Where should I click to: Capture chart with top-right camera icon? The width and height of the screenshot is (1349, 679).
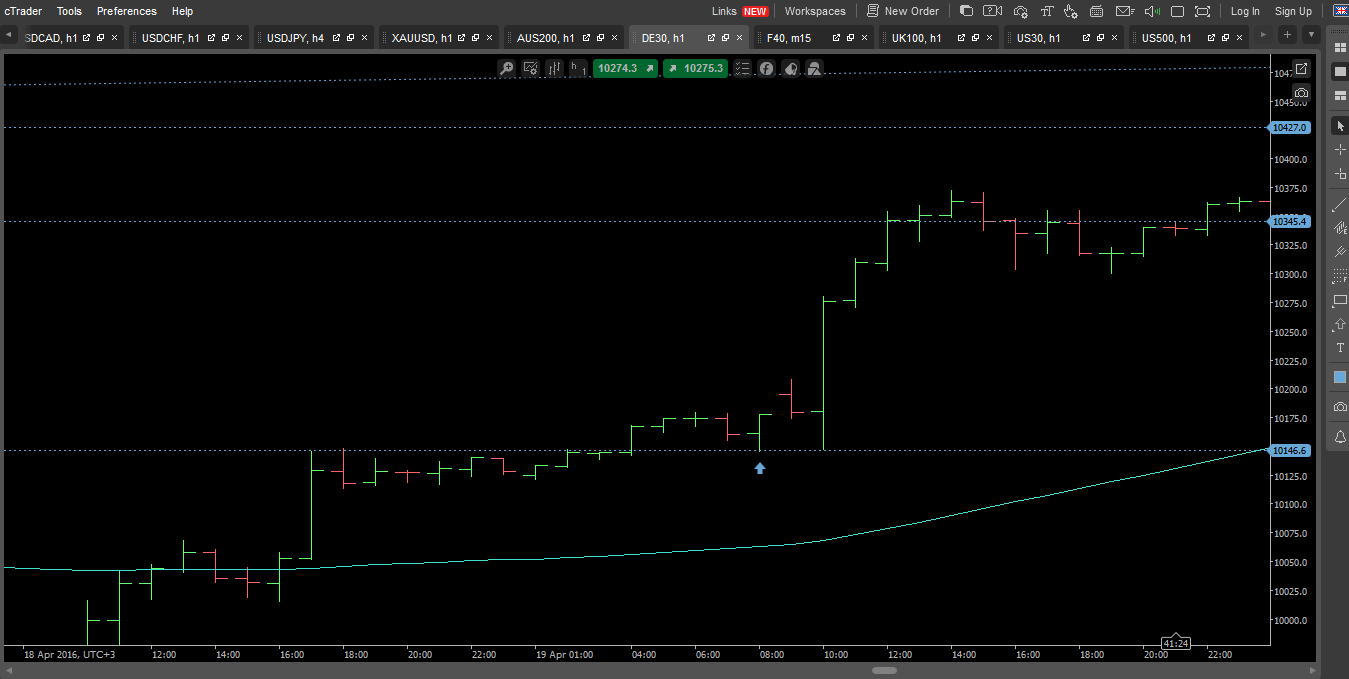coord(1301,92)
